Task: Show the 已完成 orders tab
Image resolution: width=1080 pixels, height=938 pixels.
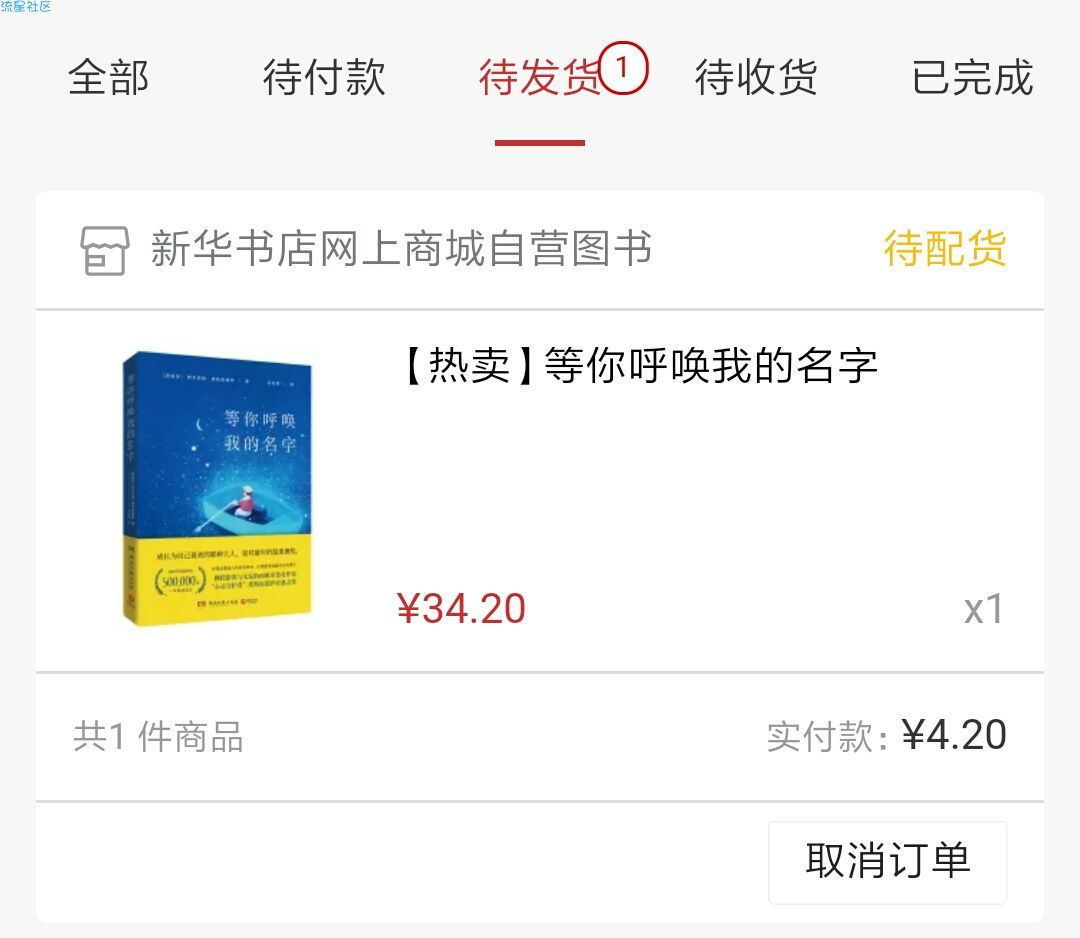Action: [972, 77]
